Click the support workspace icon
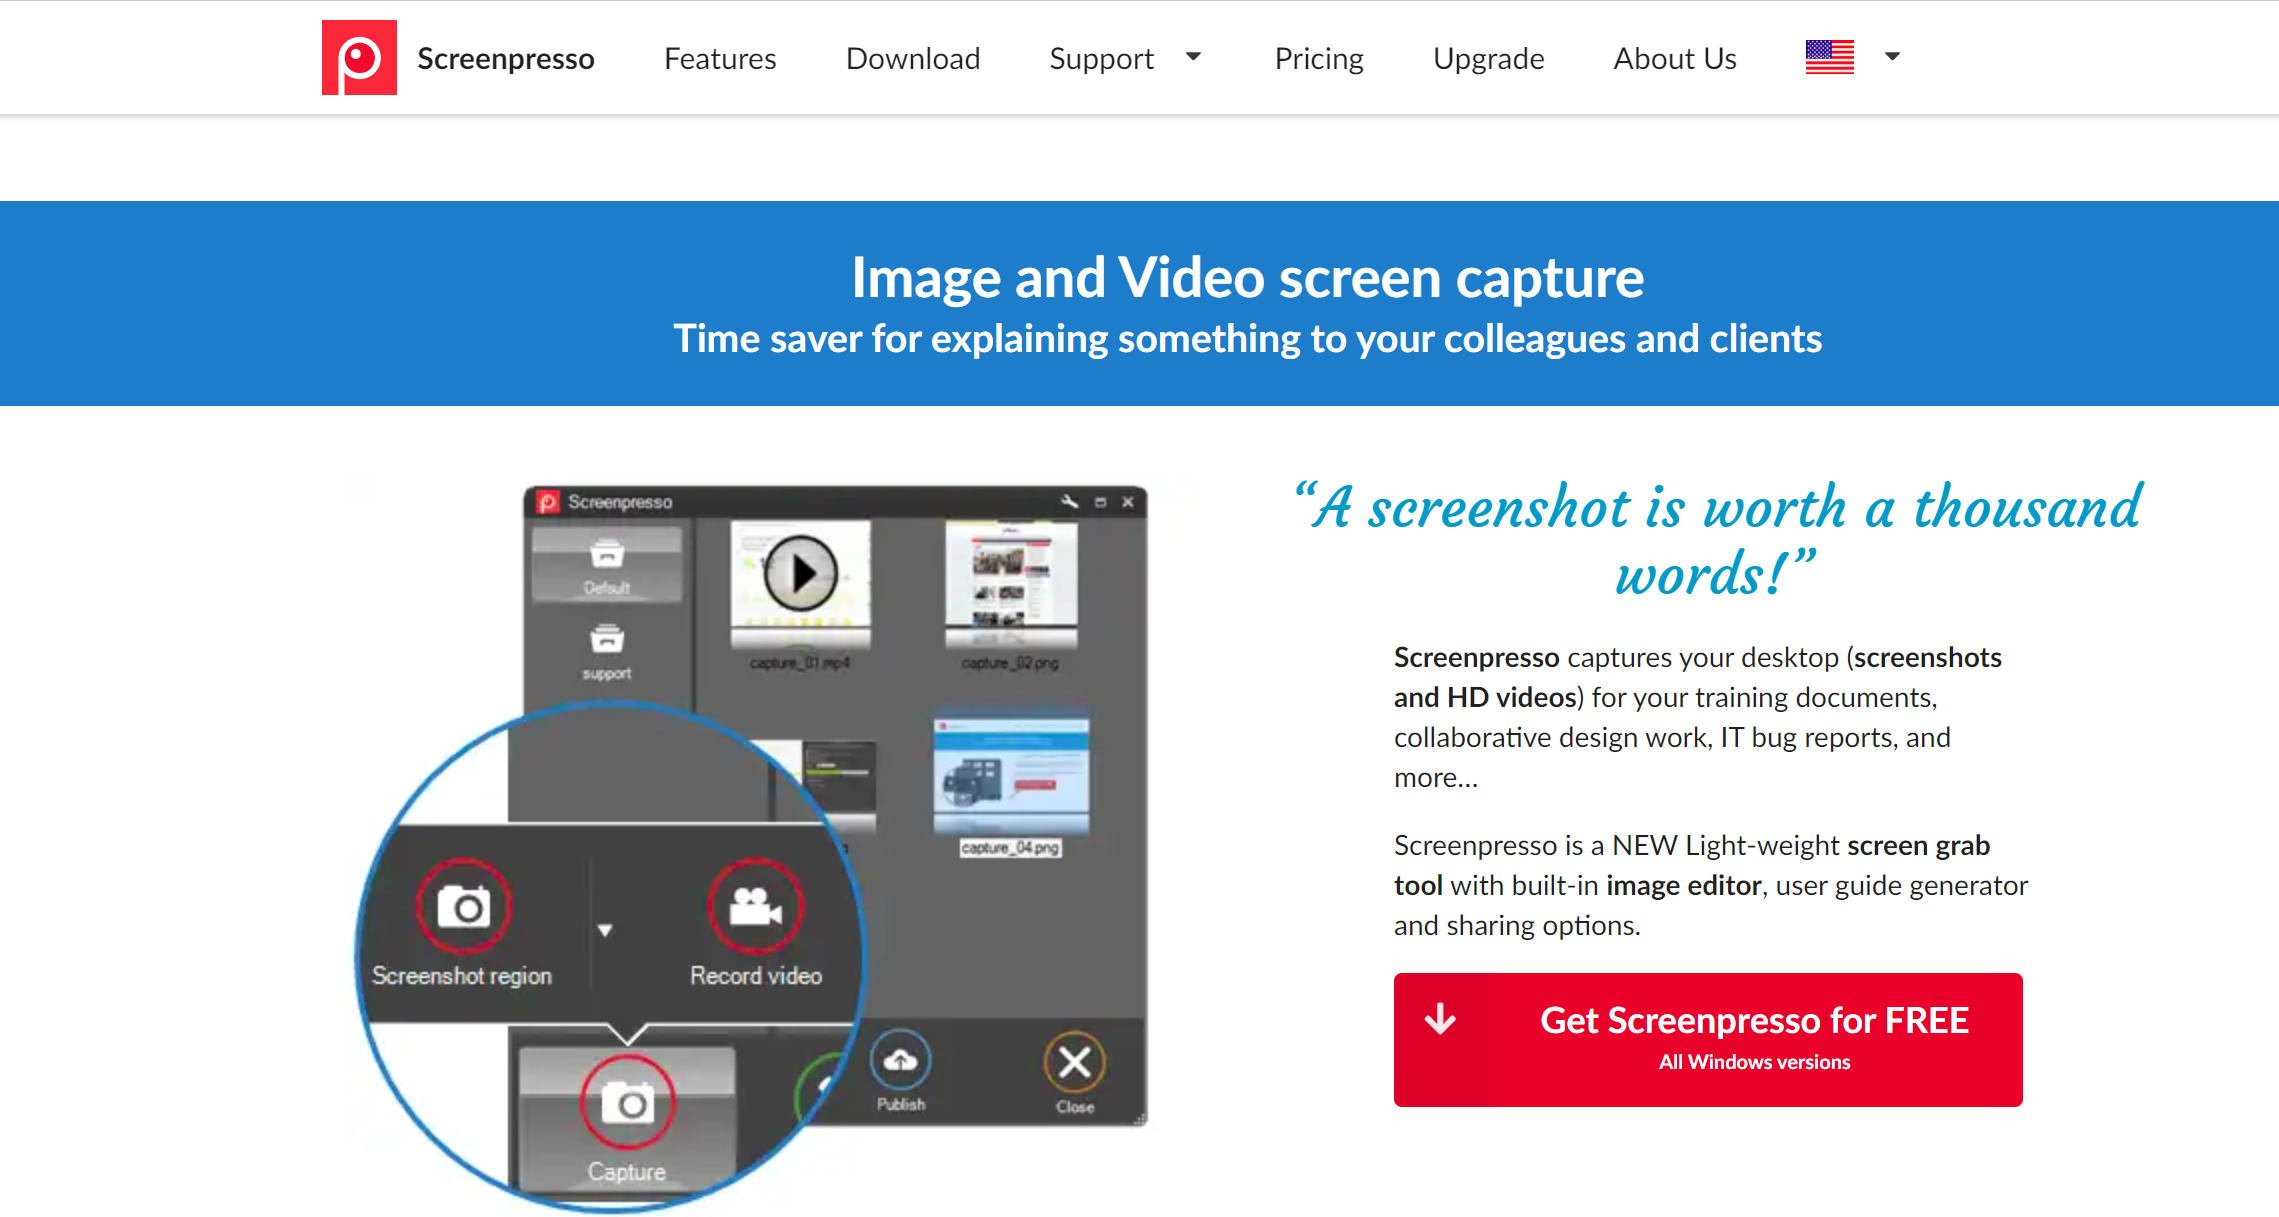This screenshot has width=2279, height=1217. [x=607, y=638]
